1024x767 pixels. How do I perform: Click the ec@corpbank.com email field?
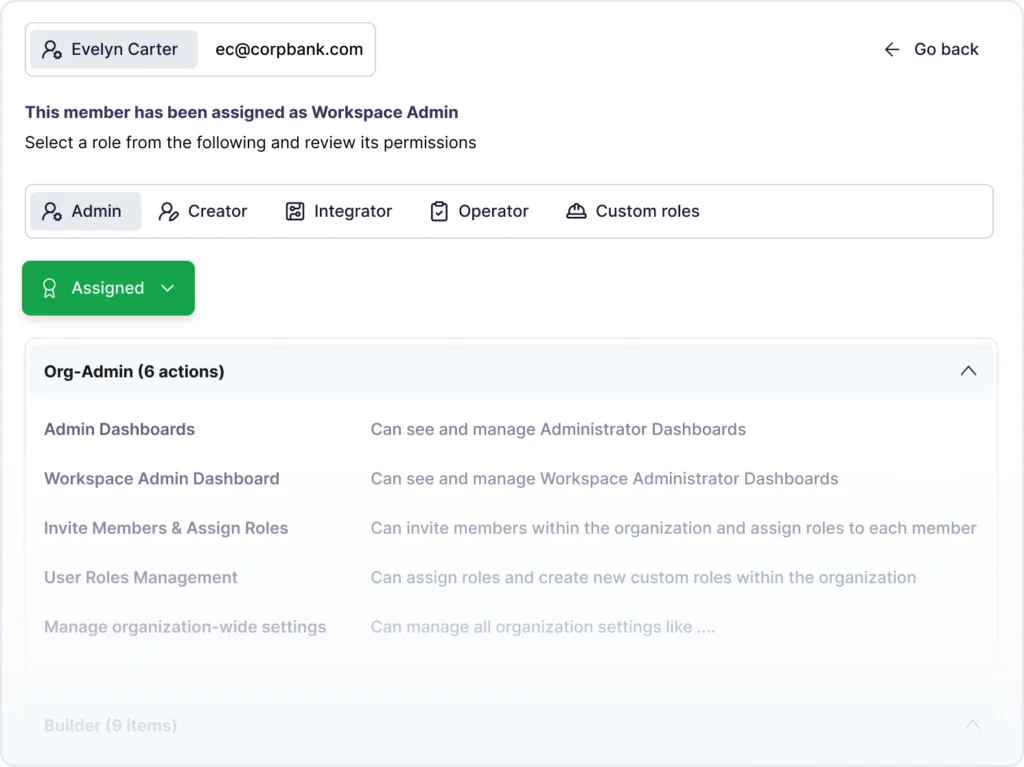coord(289,49)
